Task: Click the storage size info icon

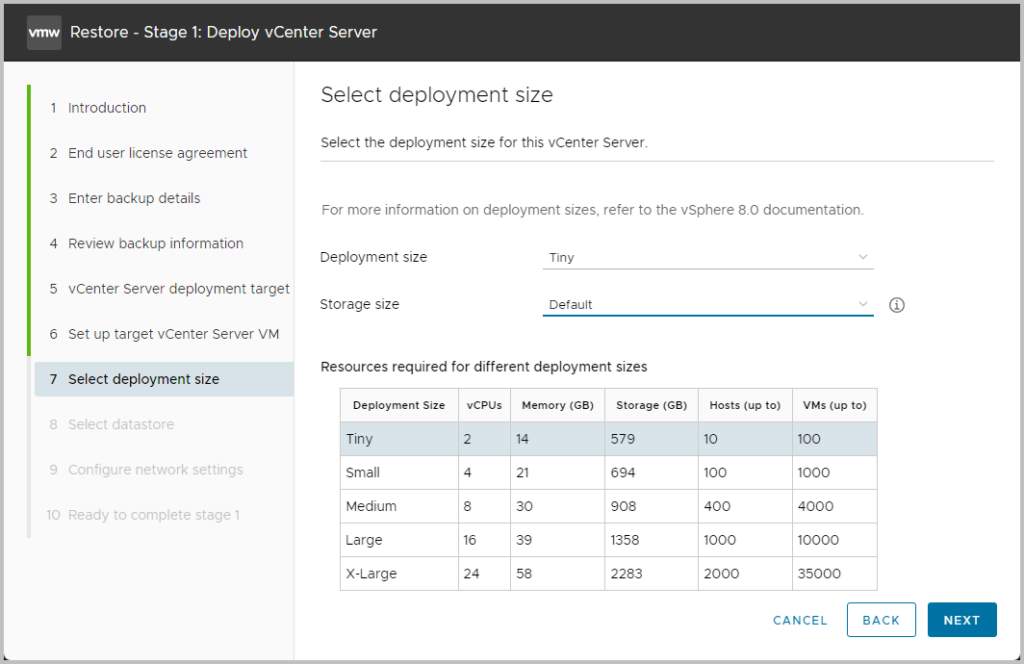Action: (897, 305)
